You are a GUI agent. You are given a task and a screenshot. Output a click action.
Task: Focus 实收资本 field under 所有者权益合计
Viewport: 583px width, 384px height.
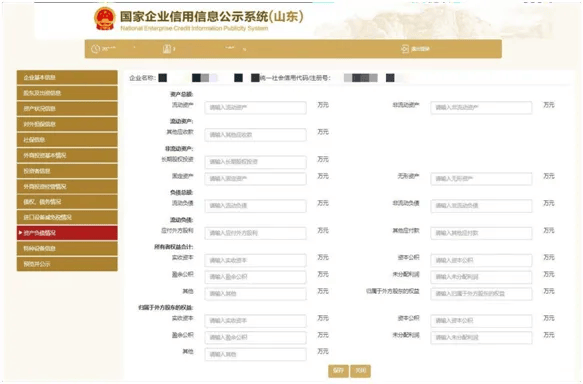255,260
